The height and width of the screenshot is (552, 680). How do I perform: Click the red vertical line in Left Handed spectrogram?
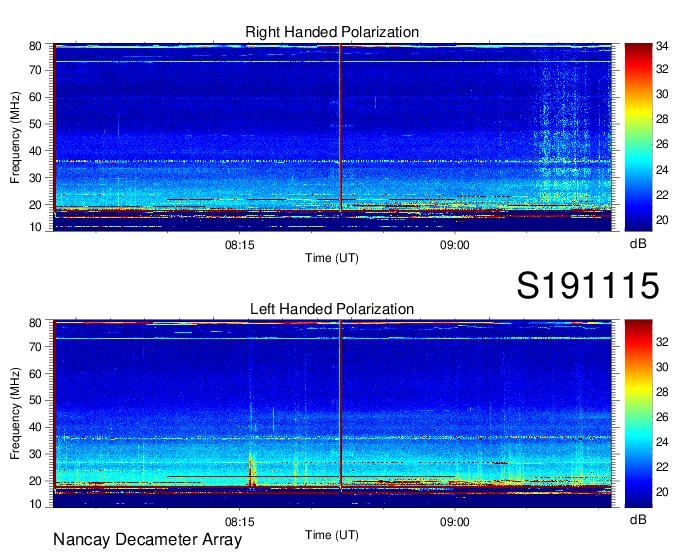[x=341, y=405]
